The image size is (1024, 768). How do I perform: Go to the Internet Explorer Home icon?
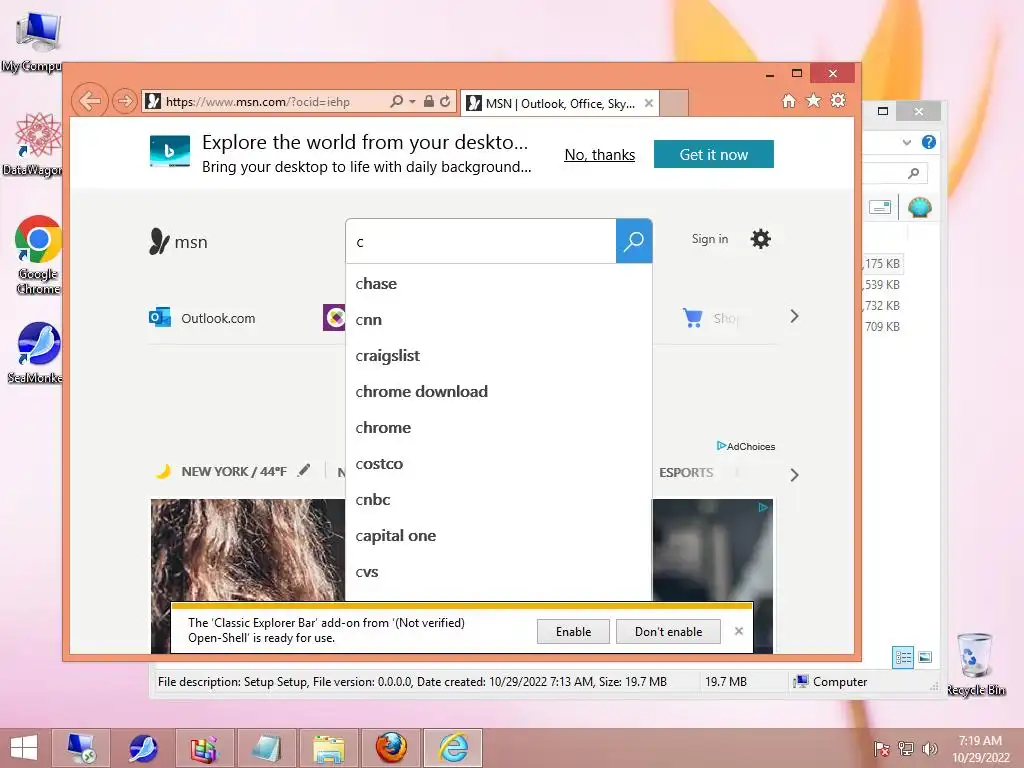pos(789,101)
